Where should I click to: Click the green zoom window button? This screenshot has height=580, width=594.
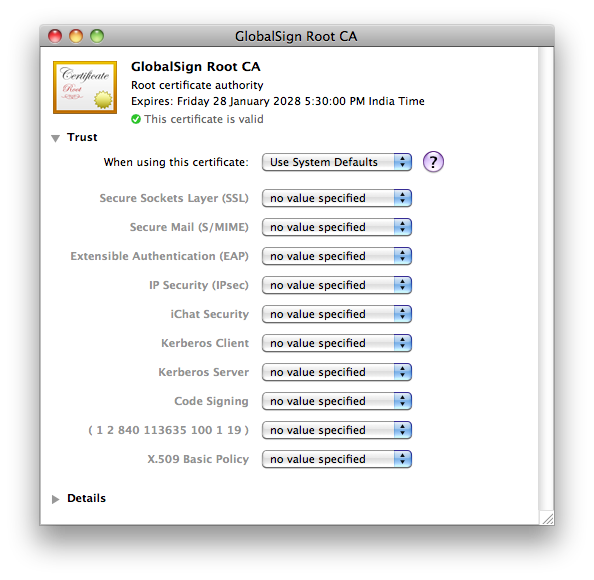click(97, 36)
